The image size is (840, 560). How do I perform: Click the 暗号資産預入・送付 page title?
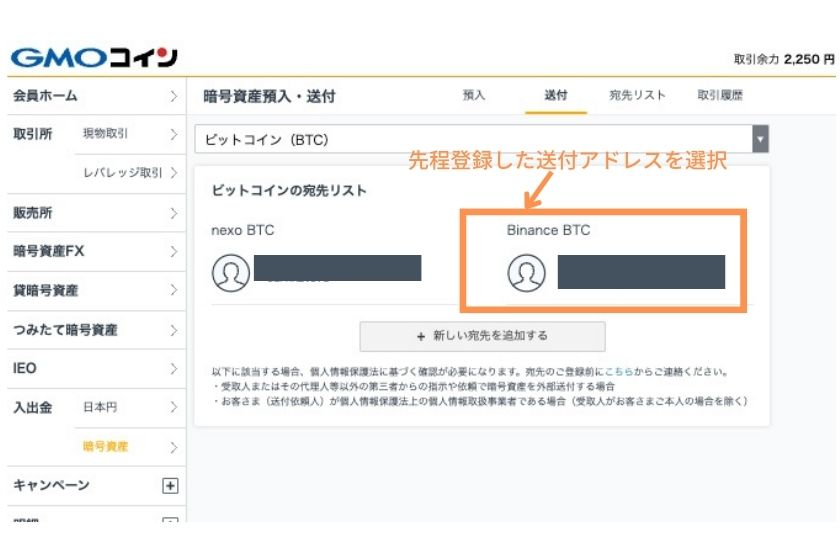[x=269, y=96]
